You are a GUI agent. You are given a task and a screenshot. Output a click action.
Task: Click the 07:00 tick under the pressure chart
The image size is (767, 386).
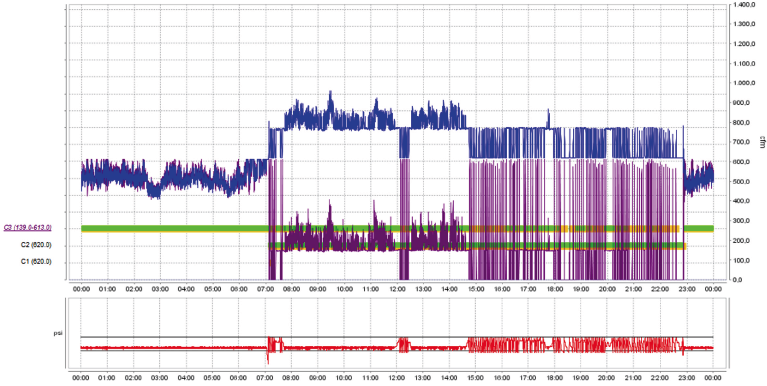[x=266, y=378]
